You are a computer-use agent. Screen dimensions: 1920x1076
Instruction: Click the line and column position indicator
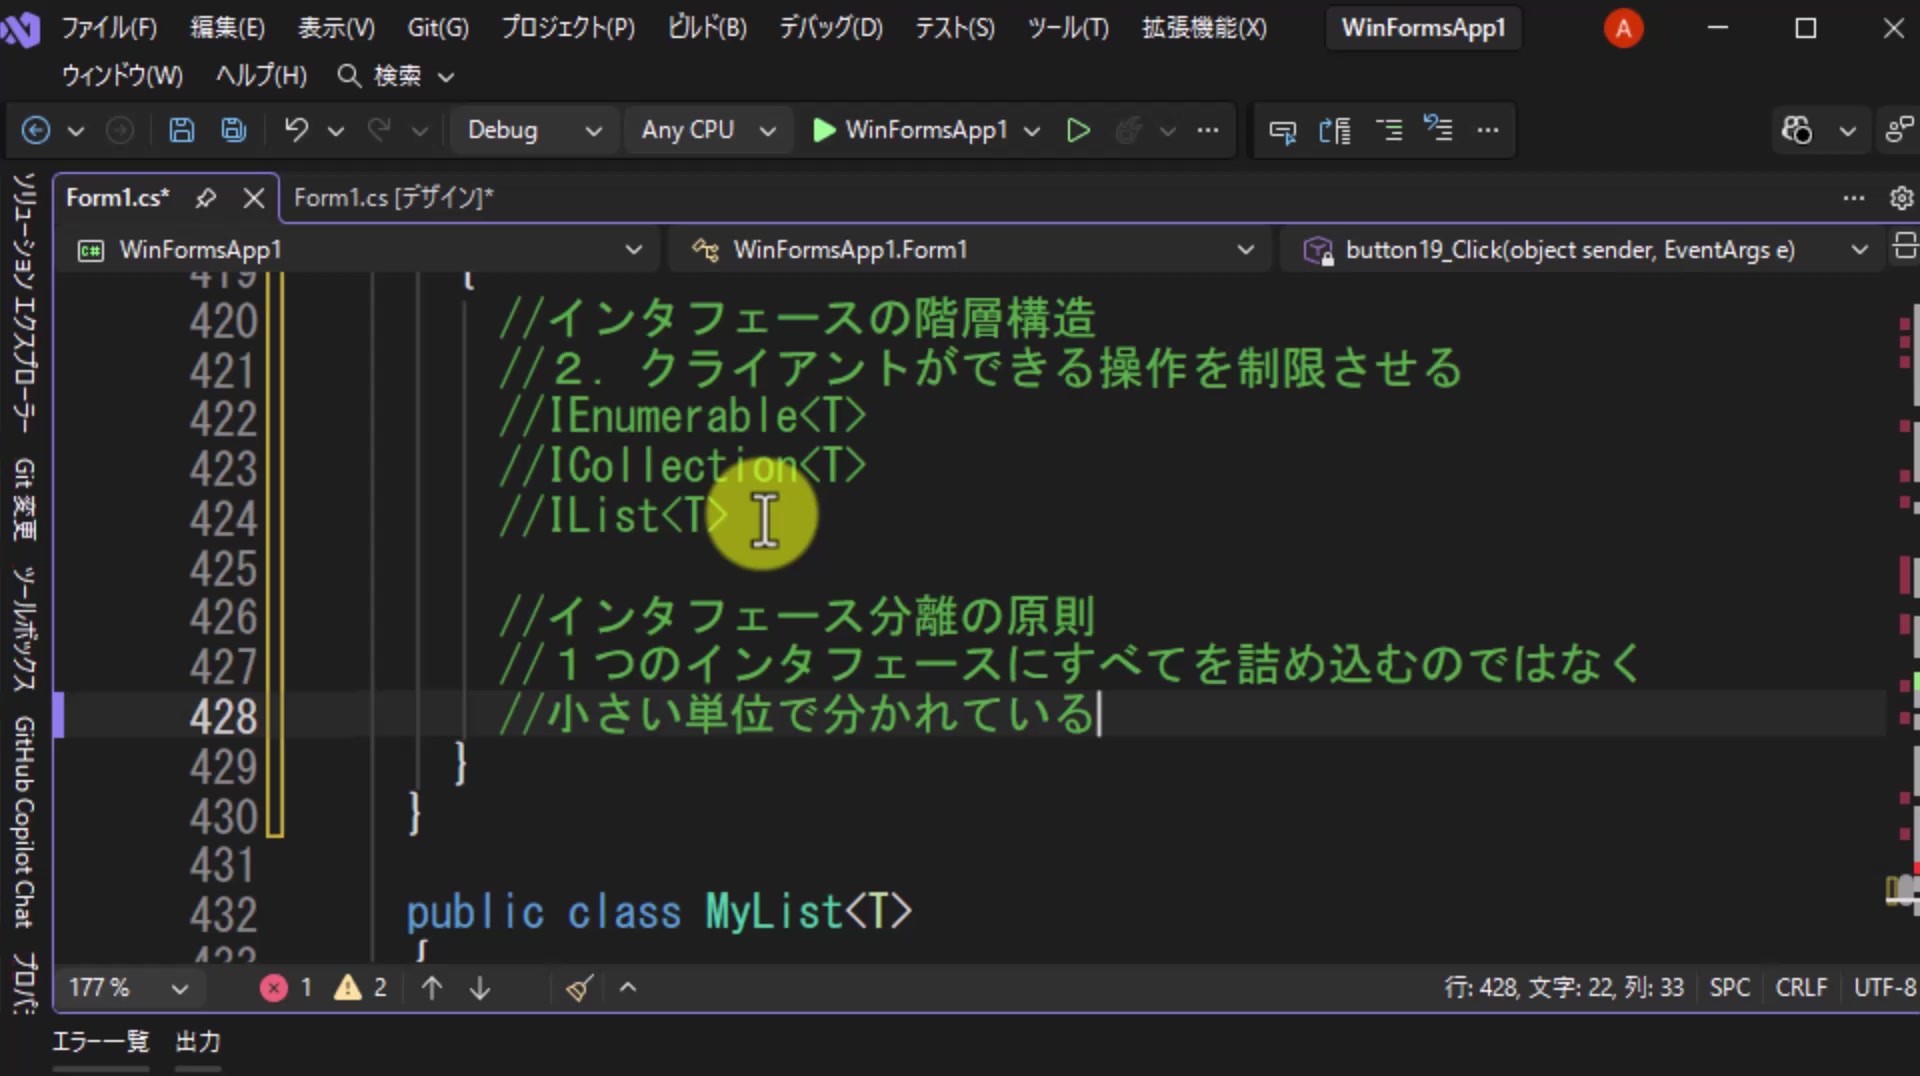click(1564, 988)
